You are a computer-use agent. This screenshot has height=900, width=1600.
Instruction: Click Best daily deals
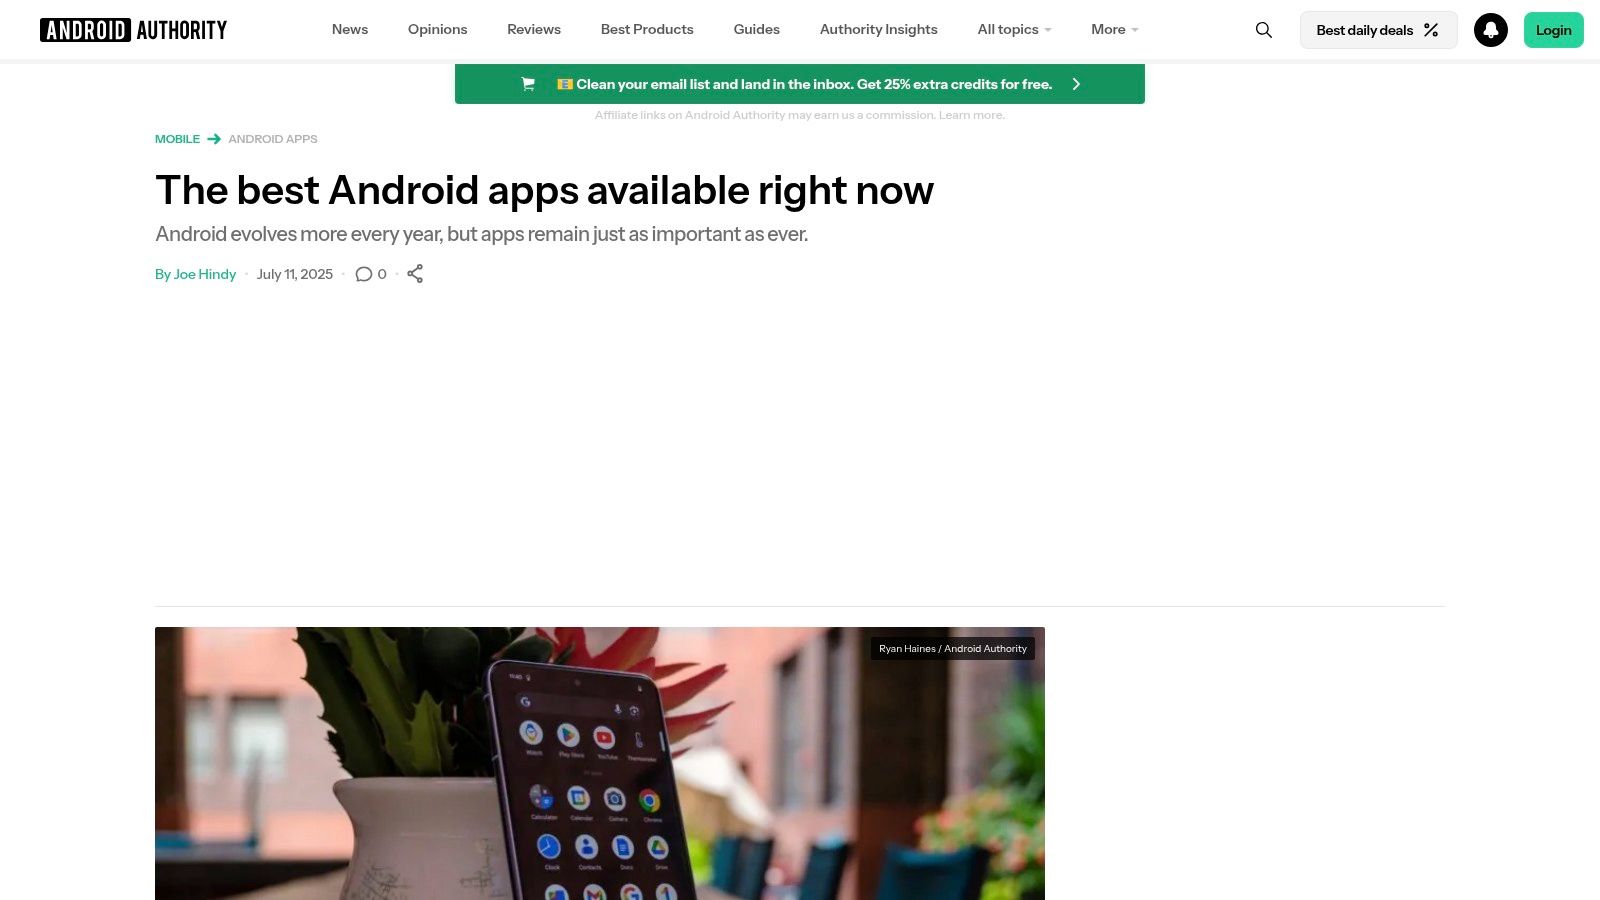1365,30
